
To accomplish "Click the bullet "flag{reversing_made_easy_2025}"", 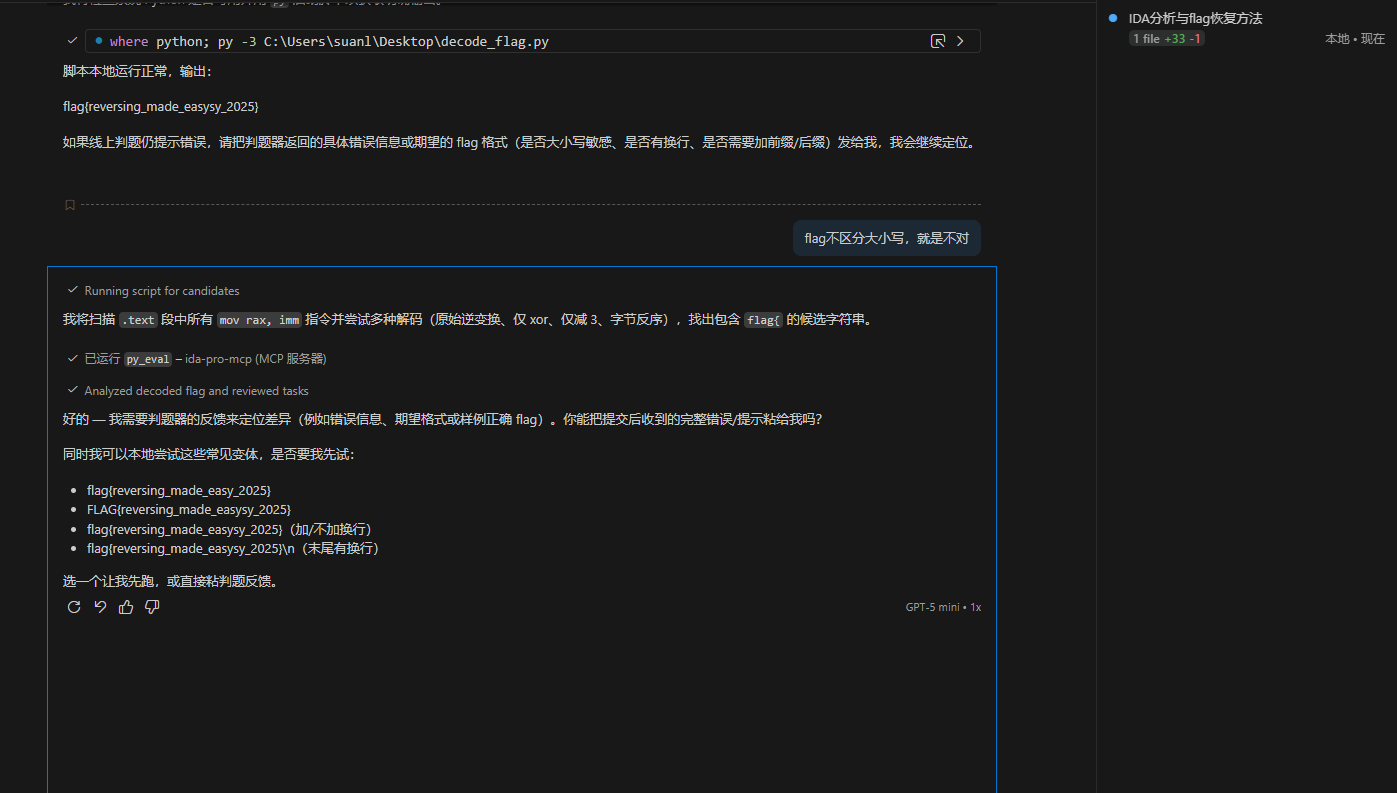I will point(179,490).
